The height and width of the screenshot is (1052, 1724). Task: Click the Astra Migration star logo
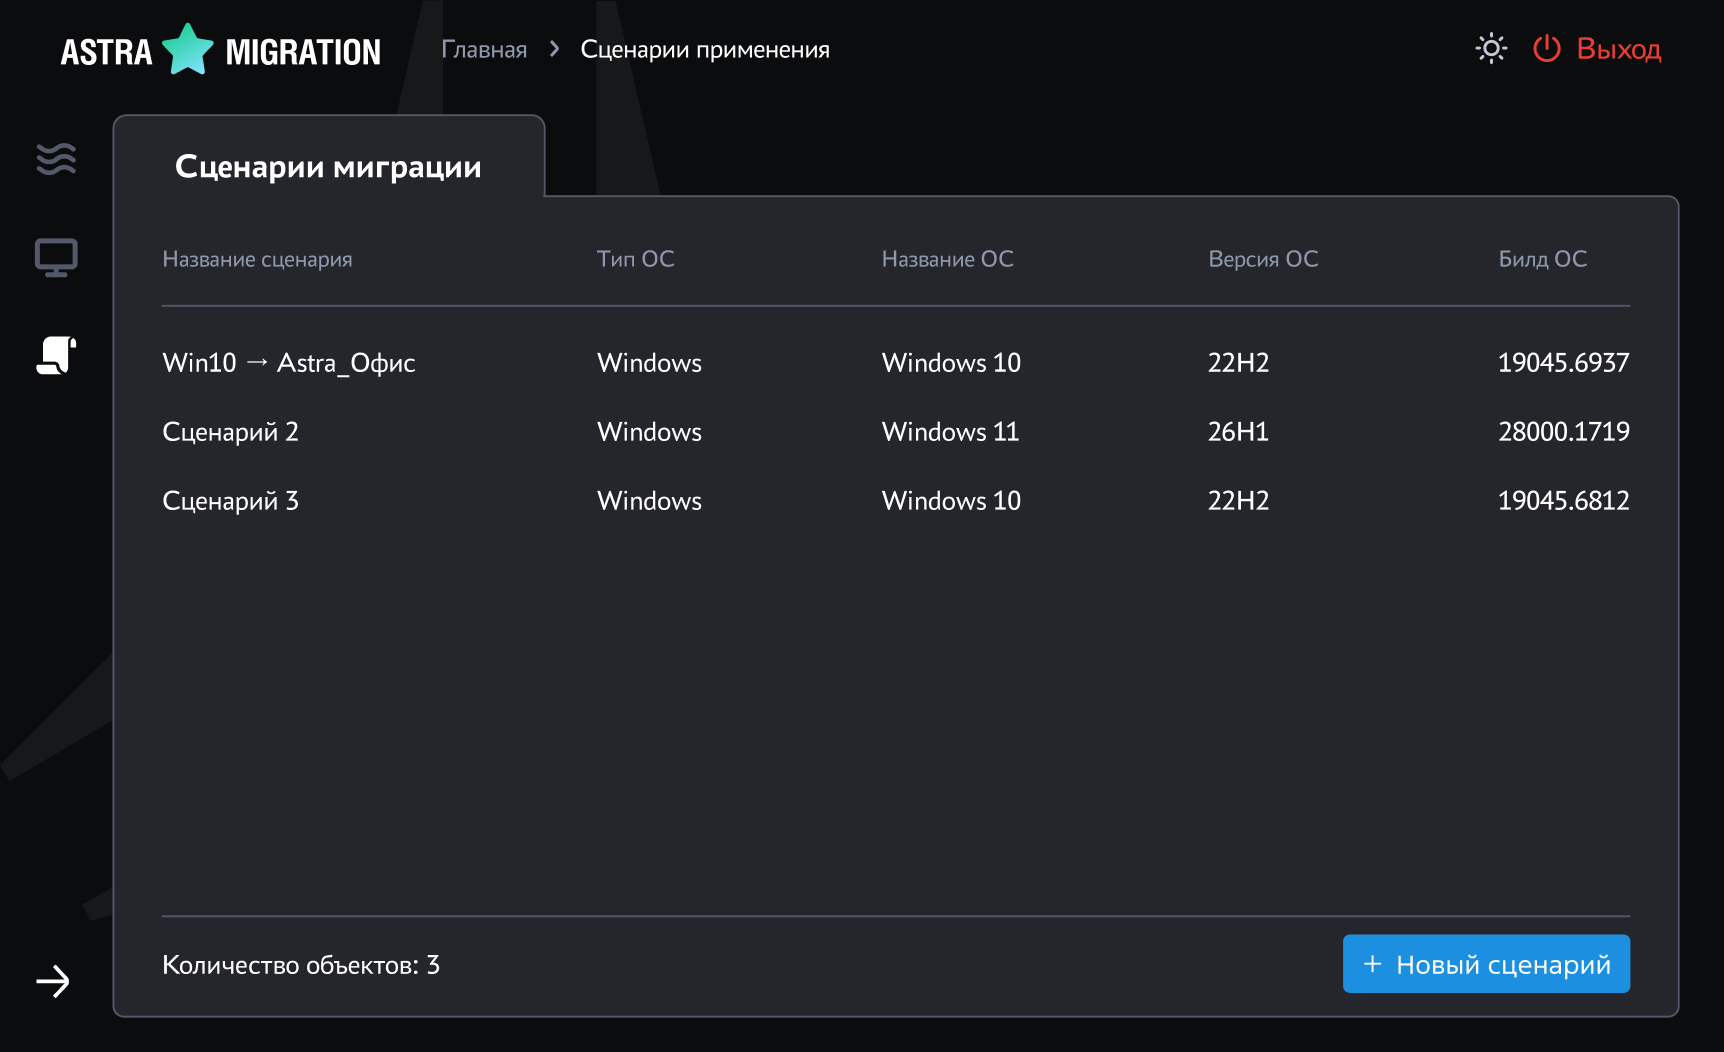tap(188, 50)
